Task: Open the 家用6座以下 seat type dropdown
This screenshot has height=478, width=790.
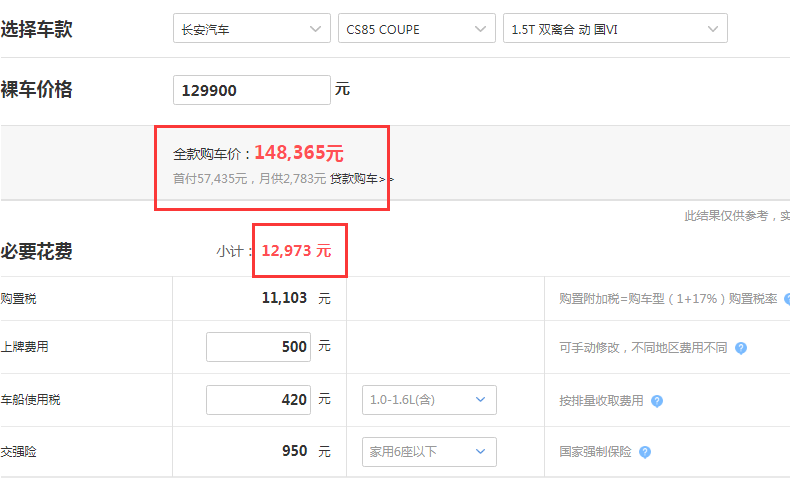Action: click(x=429, y=452)
